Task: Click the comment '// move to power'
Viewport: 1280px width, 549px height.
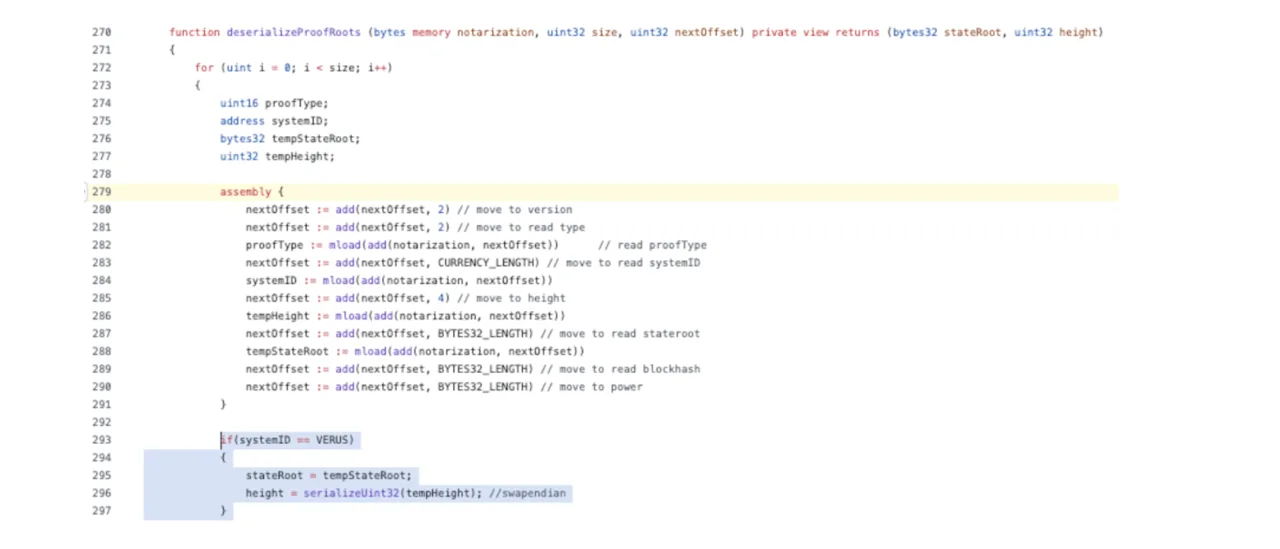Action: 591,387
